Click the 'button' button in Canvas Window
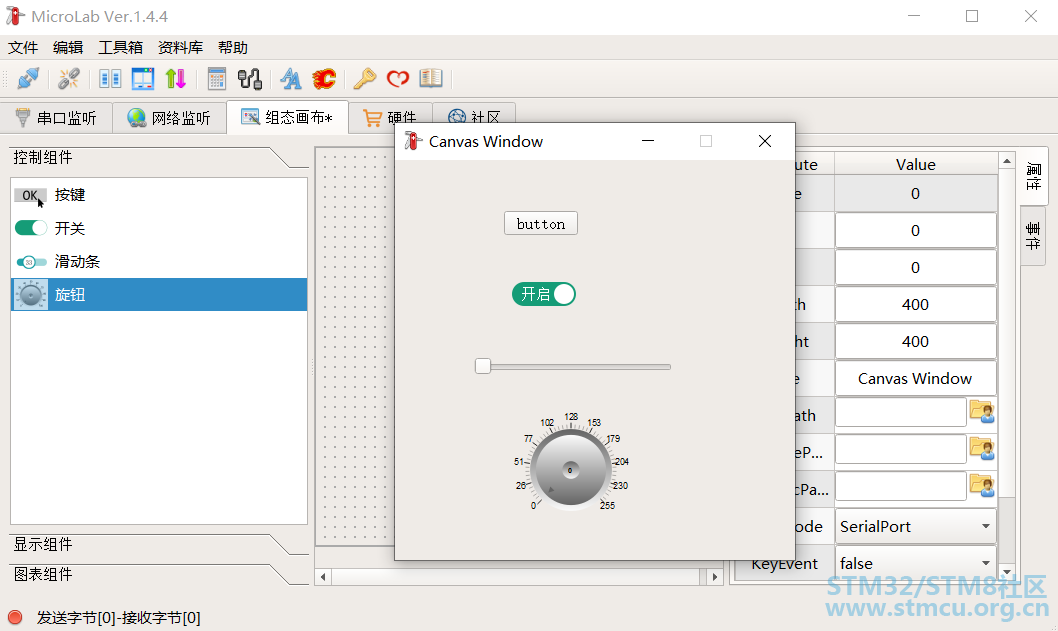Screen dimensions: 1058x631 click(x=540, y=223)
